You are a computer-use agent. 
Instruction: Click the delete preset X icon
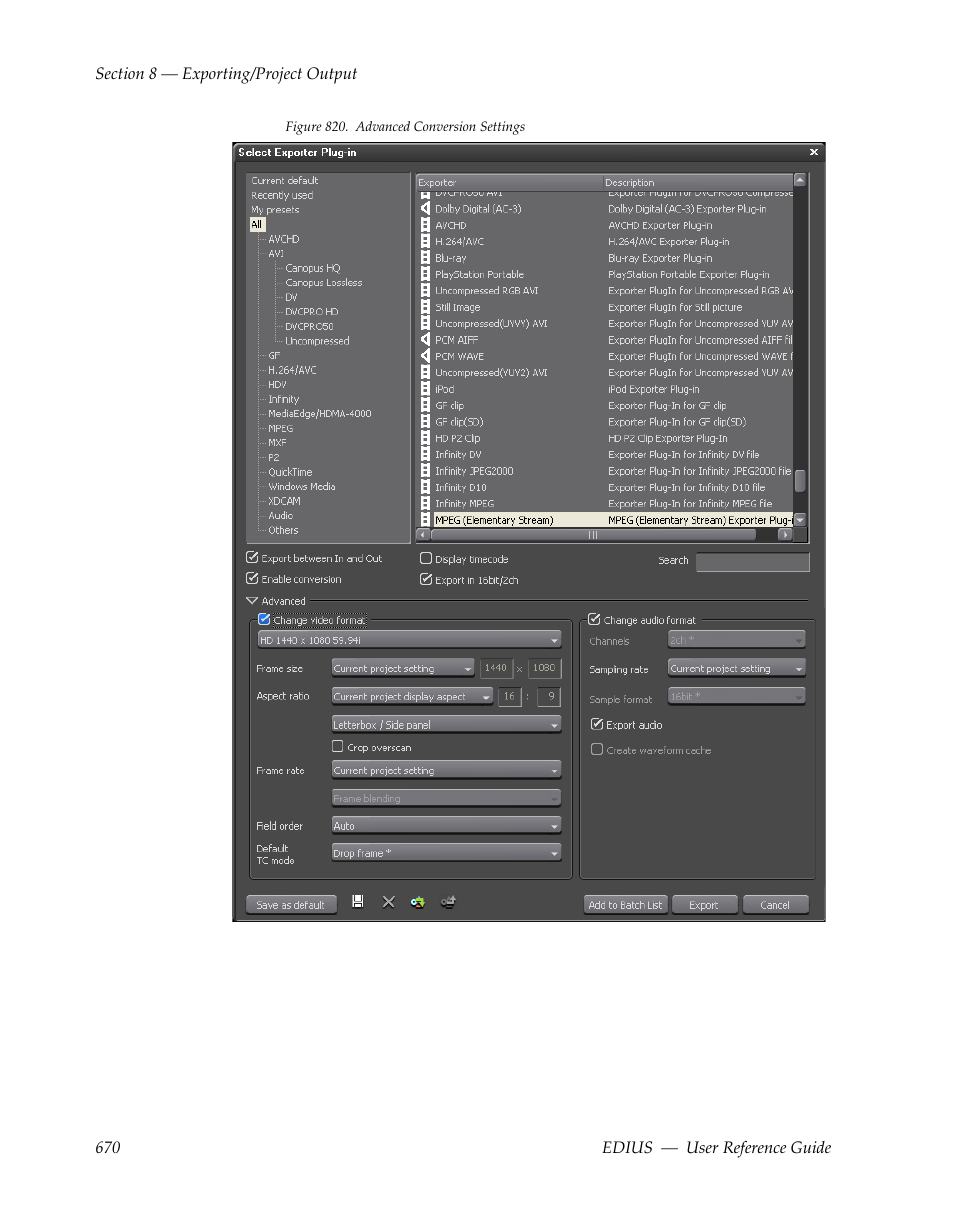(388, 902)
